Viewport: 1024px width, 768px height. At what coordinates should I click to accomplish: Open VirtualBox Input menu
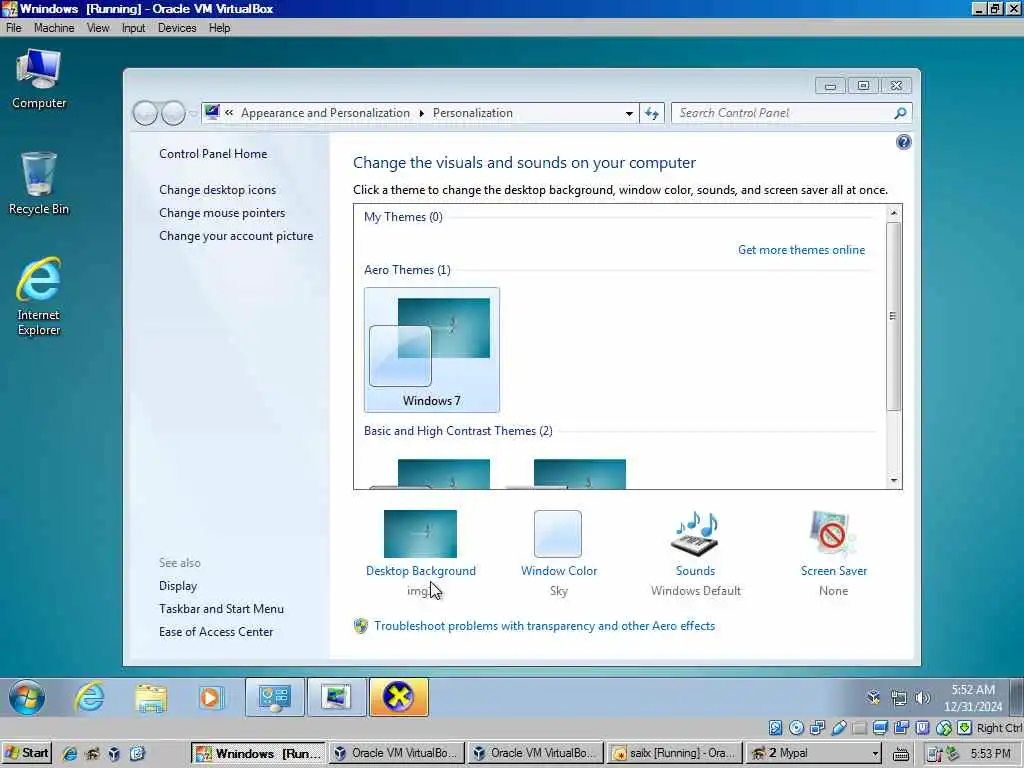point(133,28)
